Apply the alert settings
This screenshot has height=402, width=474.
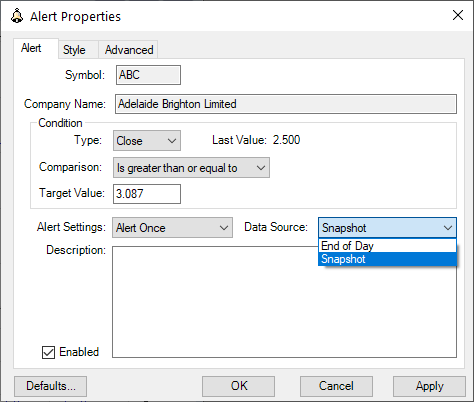pos(429,386)
